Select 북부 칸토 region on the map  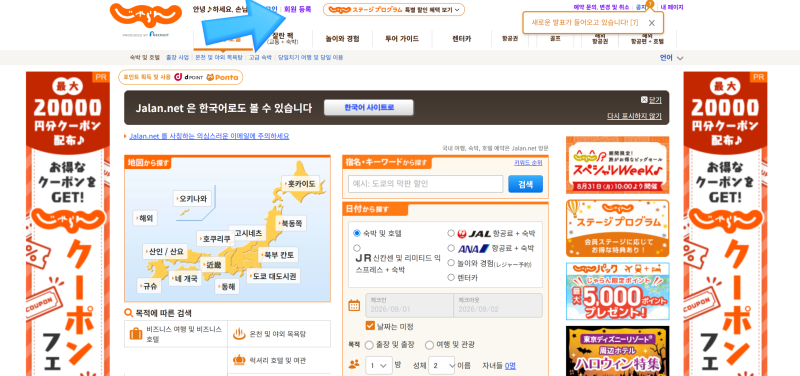point(279,255)
